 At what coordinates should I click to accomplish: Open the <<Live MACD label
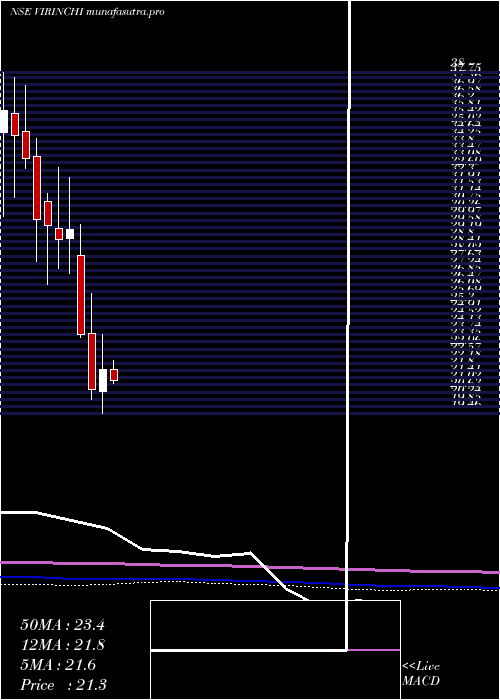[x=421, y=674]
